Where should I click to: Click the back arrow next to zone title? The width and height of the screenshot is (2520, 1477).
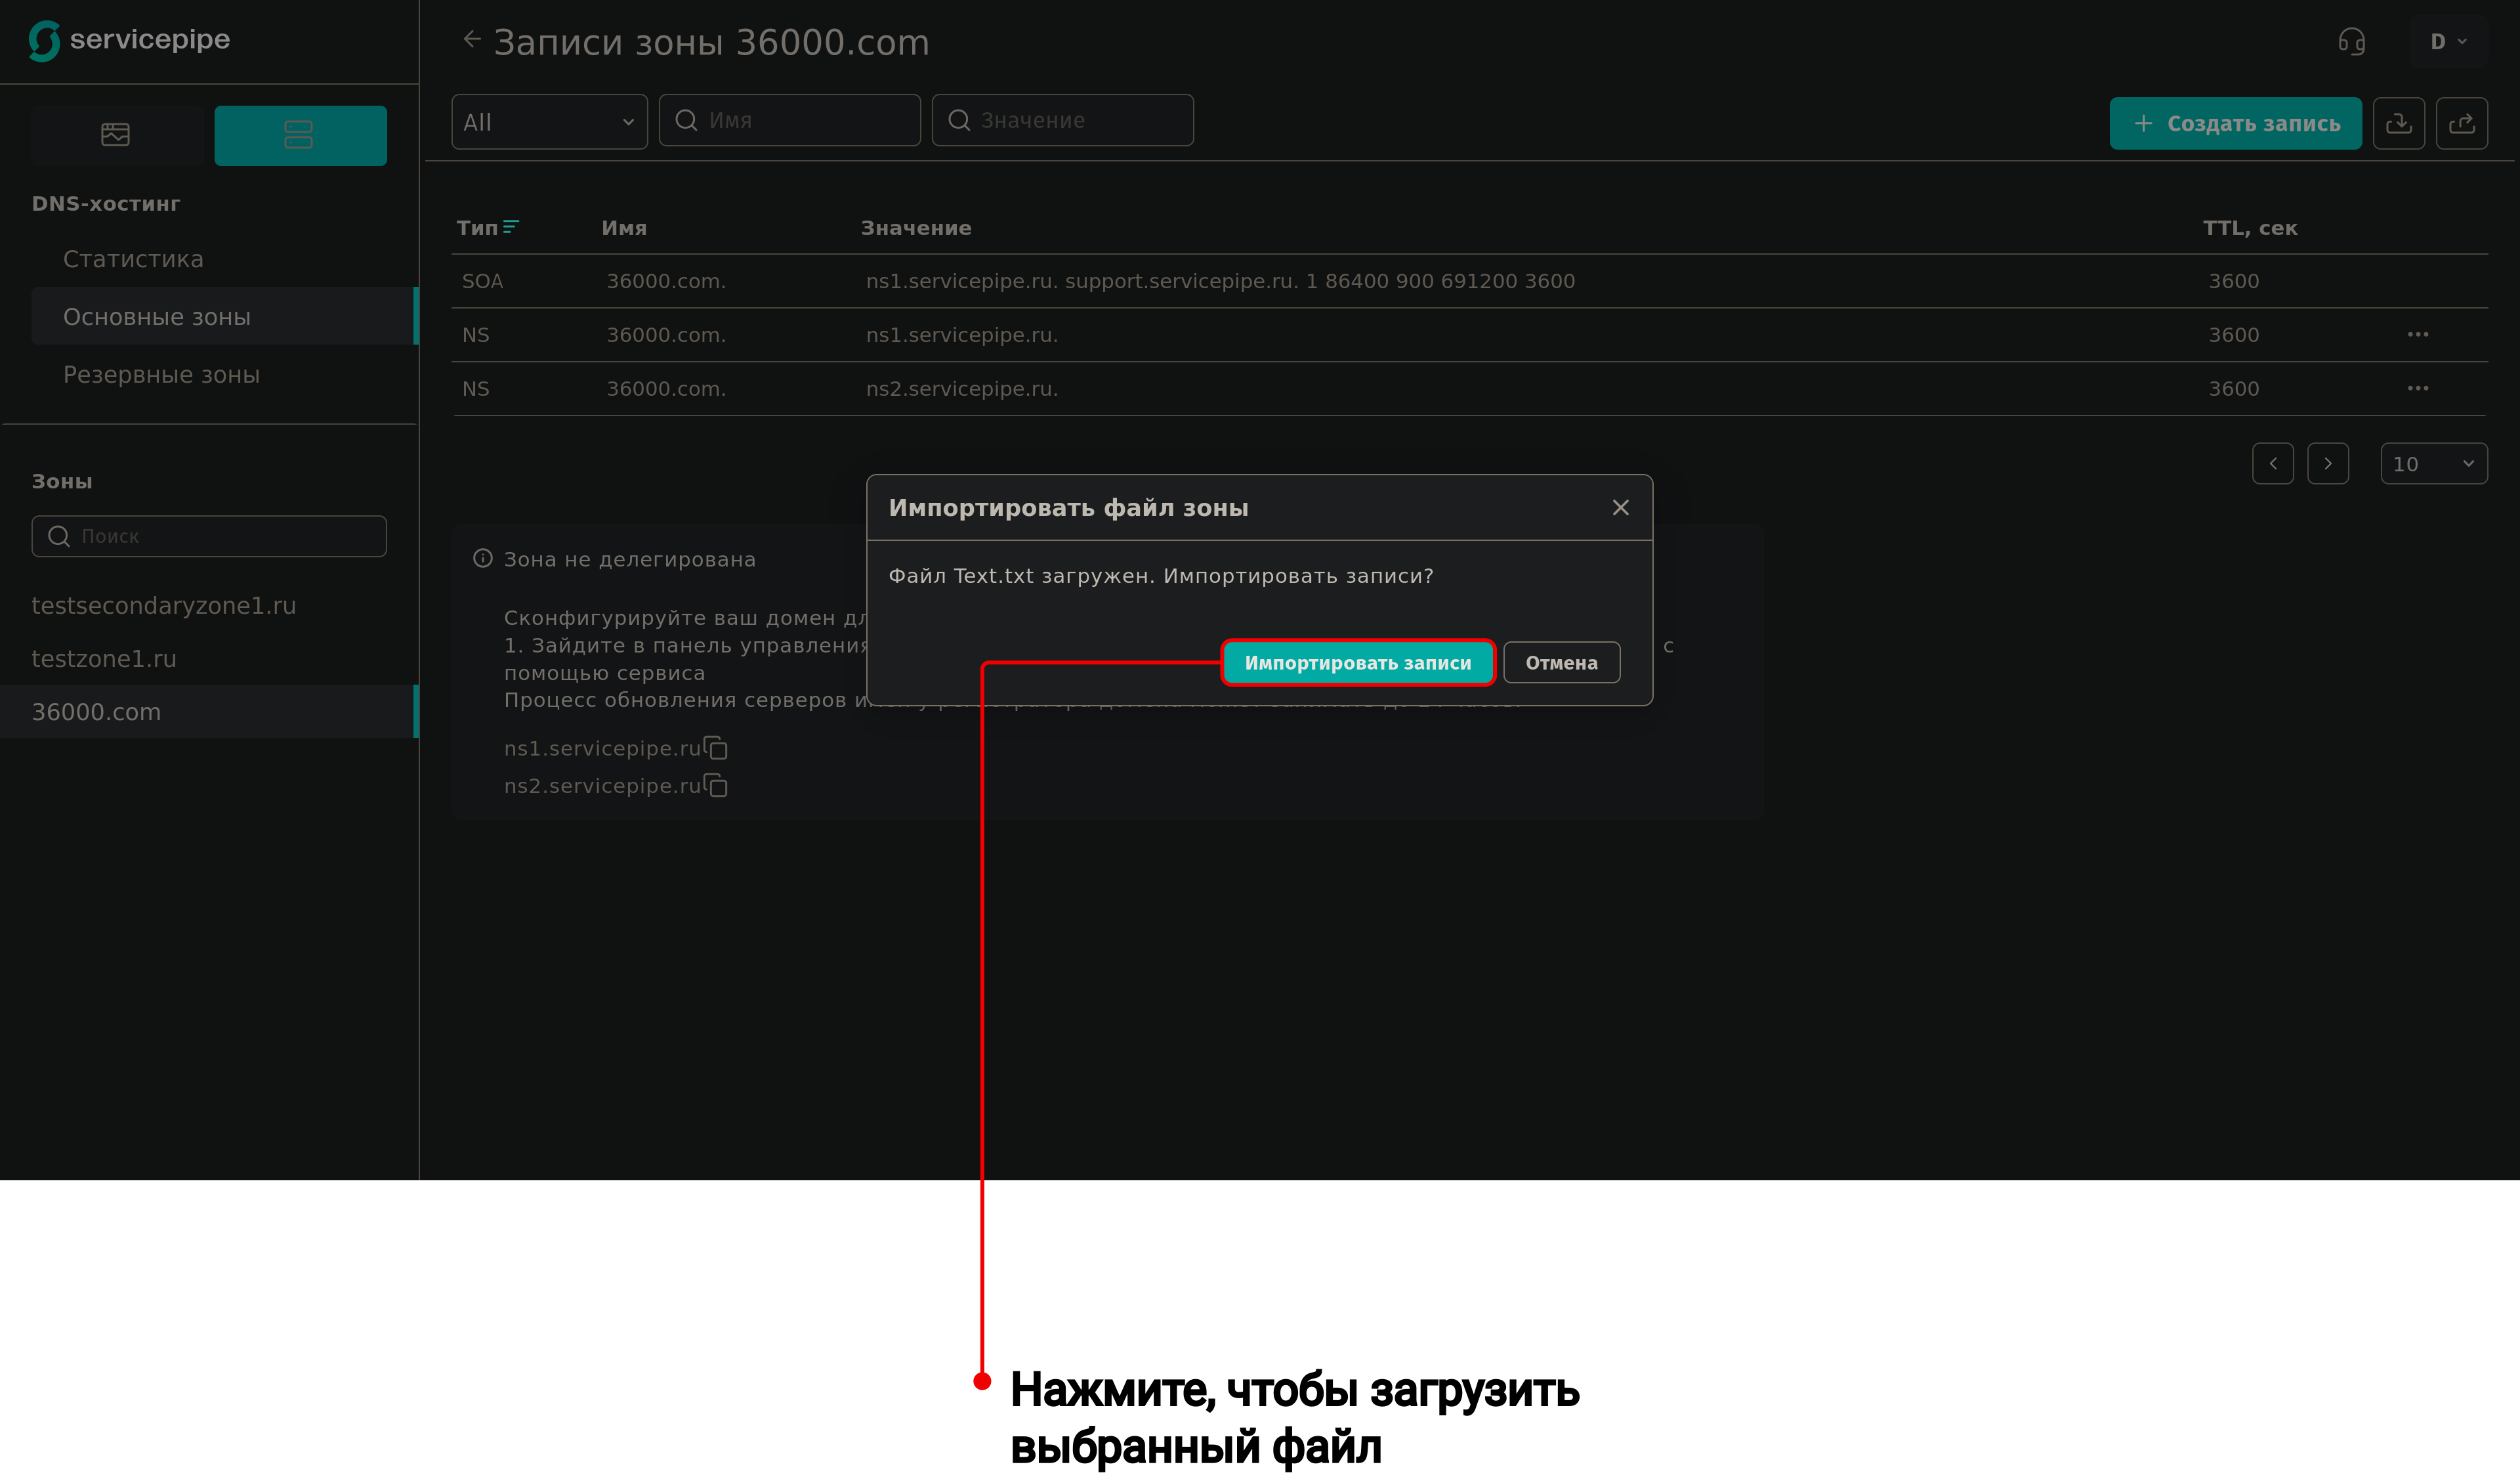[x=472, y=40]
